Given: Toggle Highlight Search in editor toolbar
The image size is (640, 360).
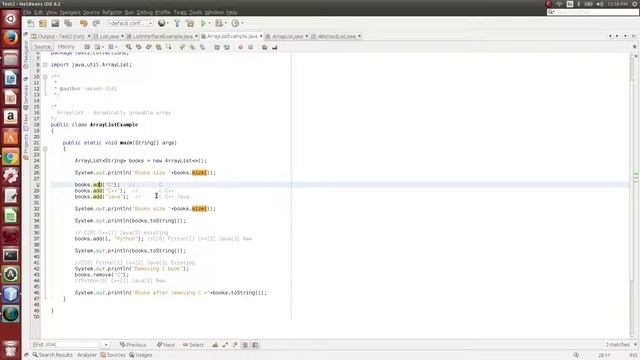Looking at the screenshot, I should click(x=159, y=47).
